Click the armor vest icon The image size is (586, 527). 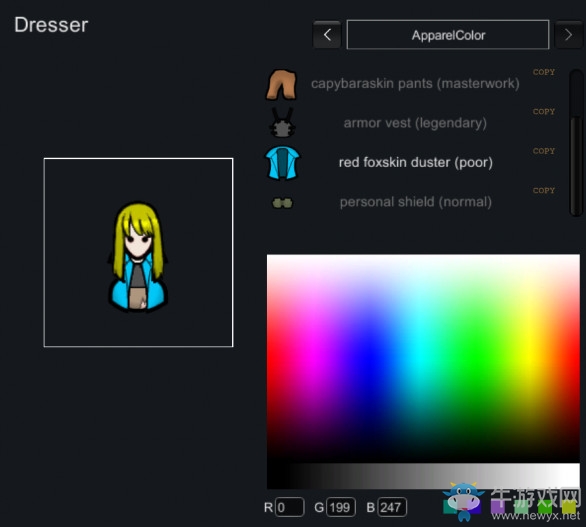click(x=282, y=123)
